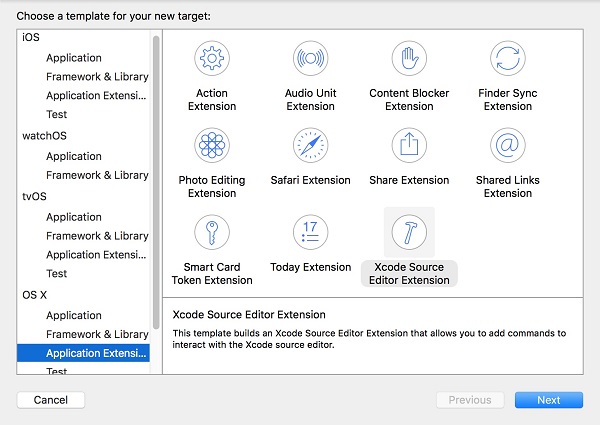The width and height of the screenshot is (600, 425).
Task: Select Framework & Library under tvOS
Action: pyautogui.click(x=97, y=236)
